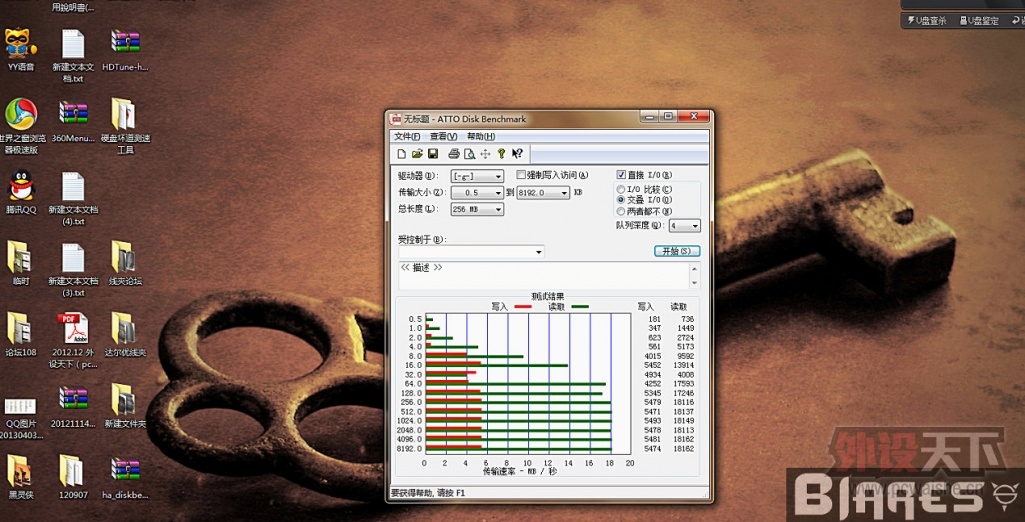Screen dimensions: 1025x522
Task: Click the context help pointer icon
Action: (517, 154)
